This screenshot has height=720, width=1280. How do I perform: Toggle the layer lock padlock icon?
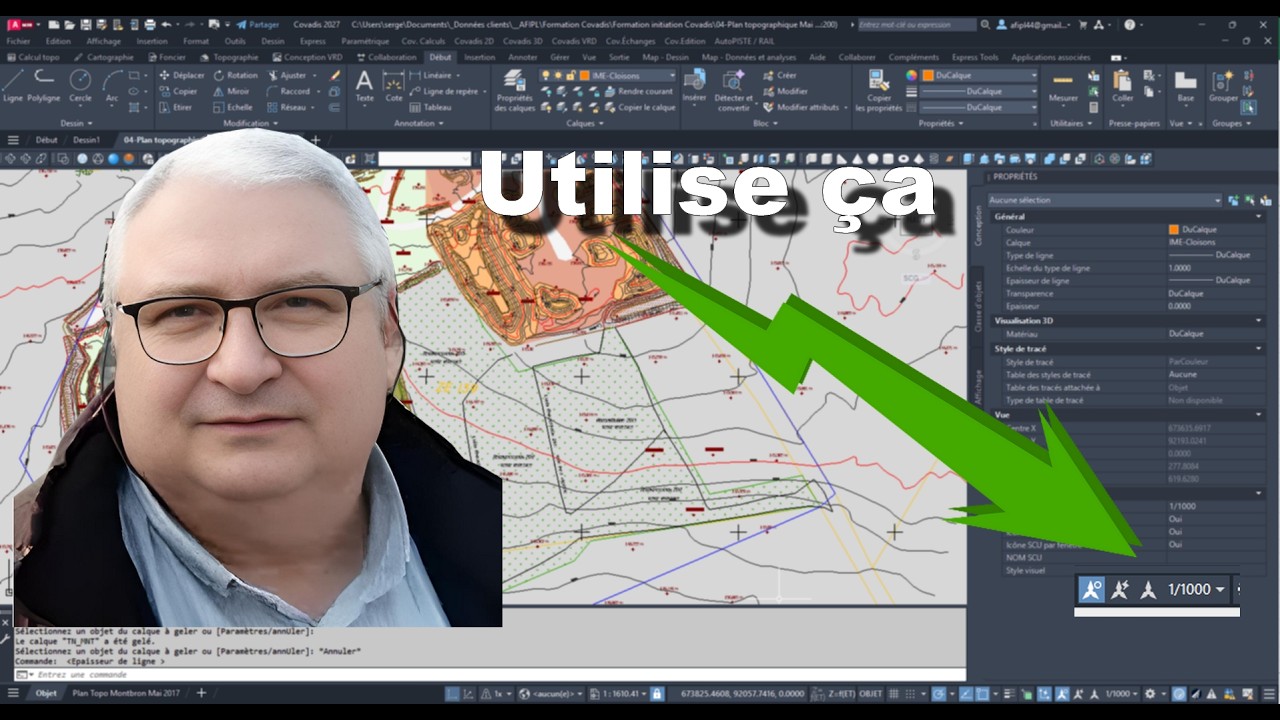[570, 75]
